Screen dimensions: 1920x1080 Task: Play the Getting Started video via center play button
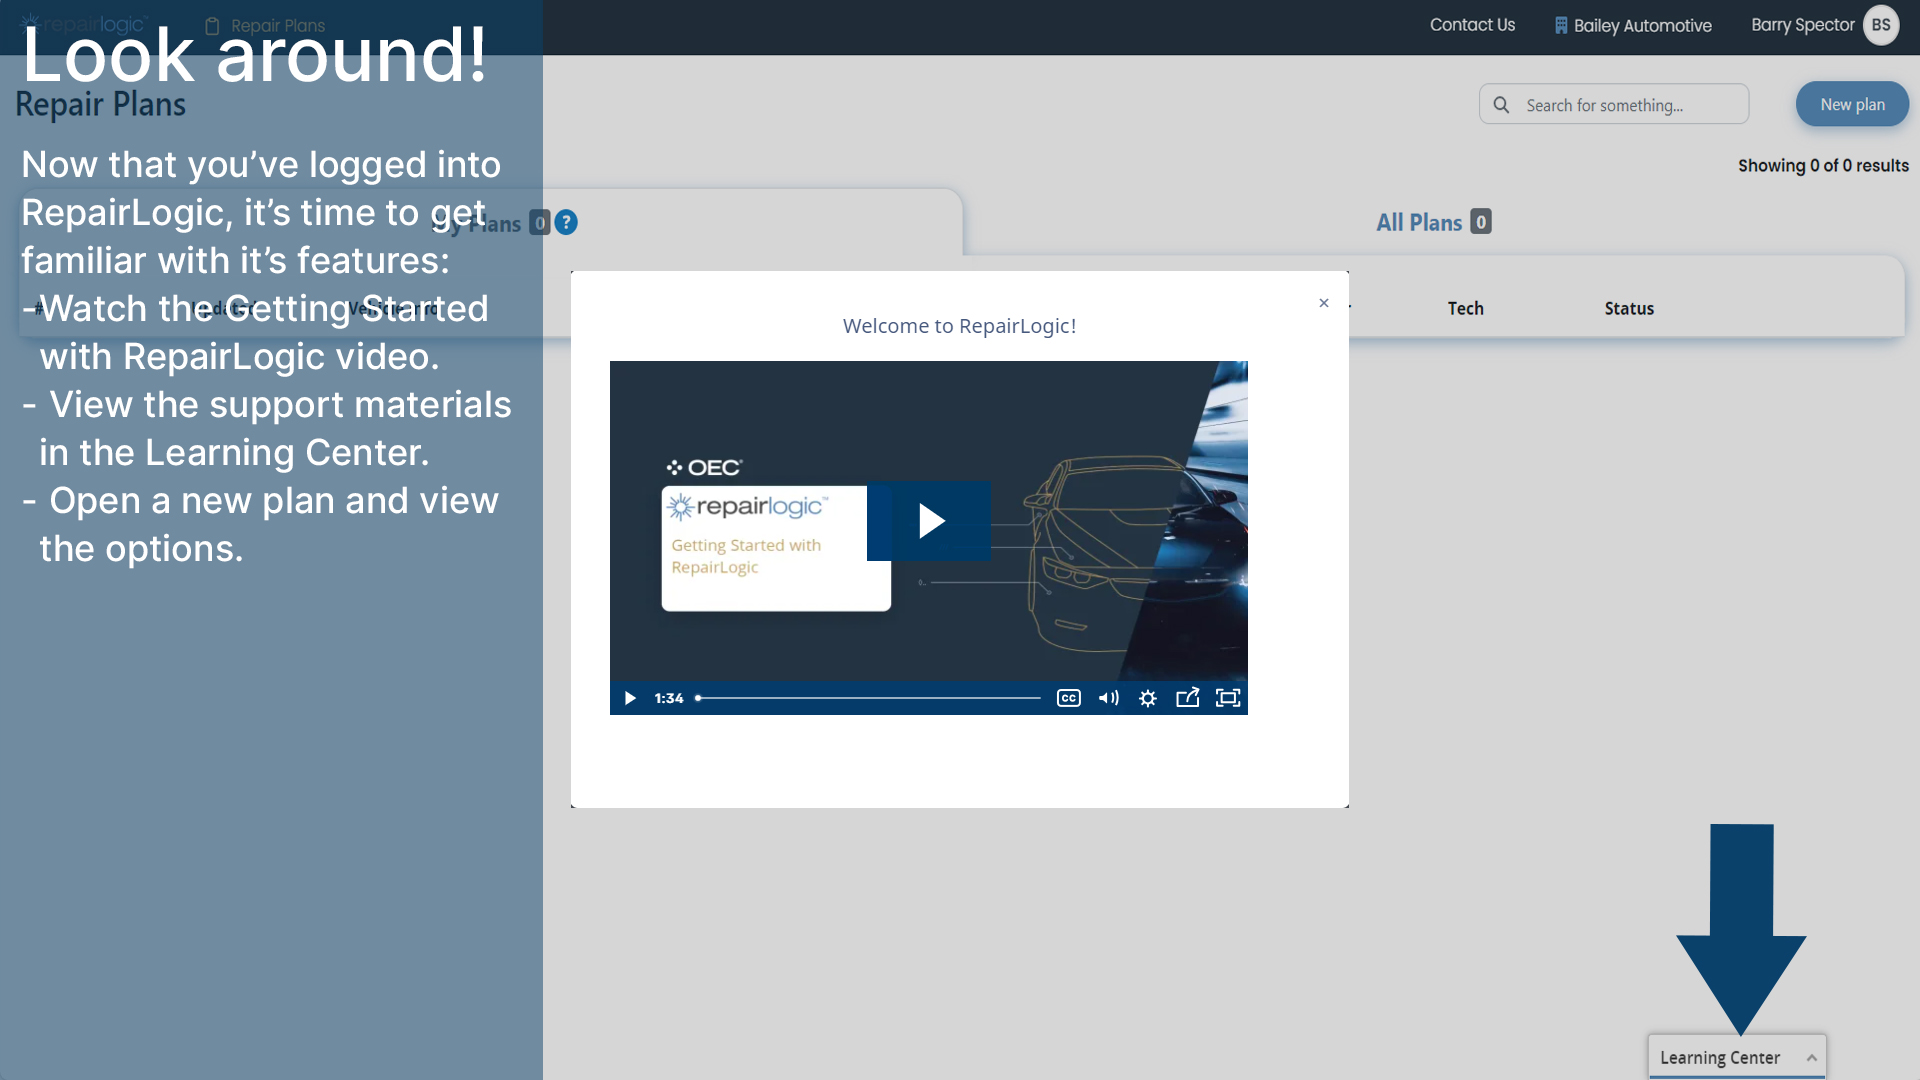tap(929, 521)
